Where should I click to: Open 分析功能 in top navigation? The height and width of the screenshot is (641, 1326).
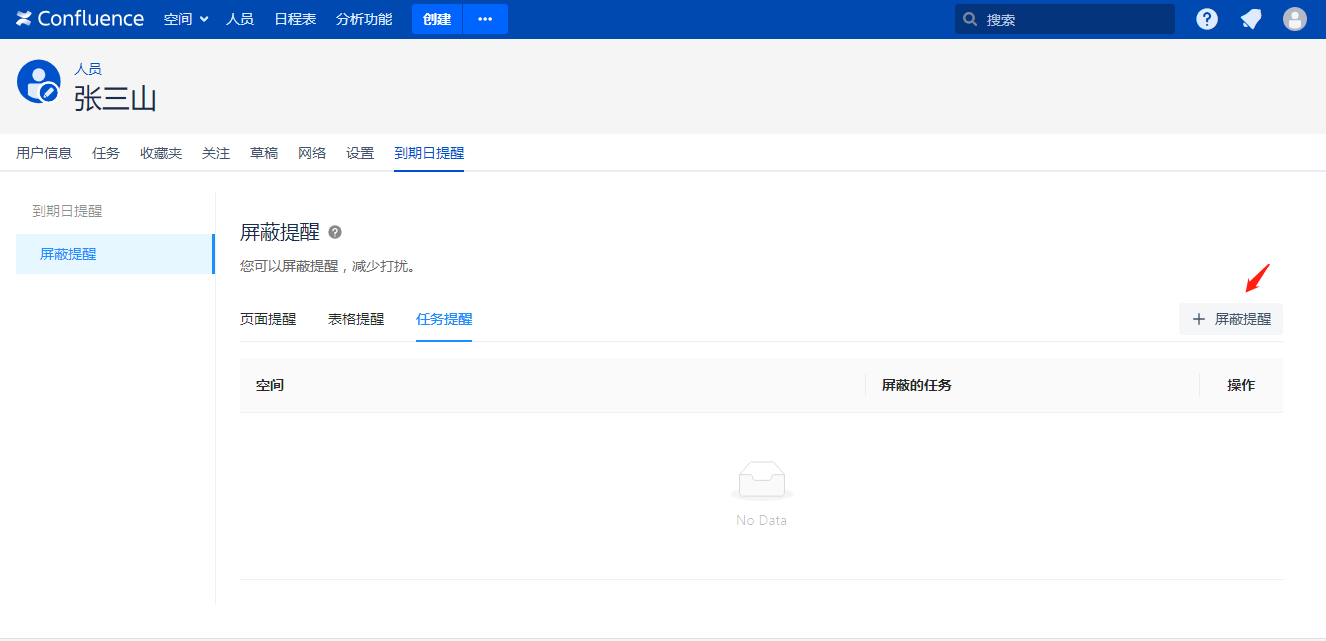point(364,19)
